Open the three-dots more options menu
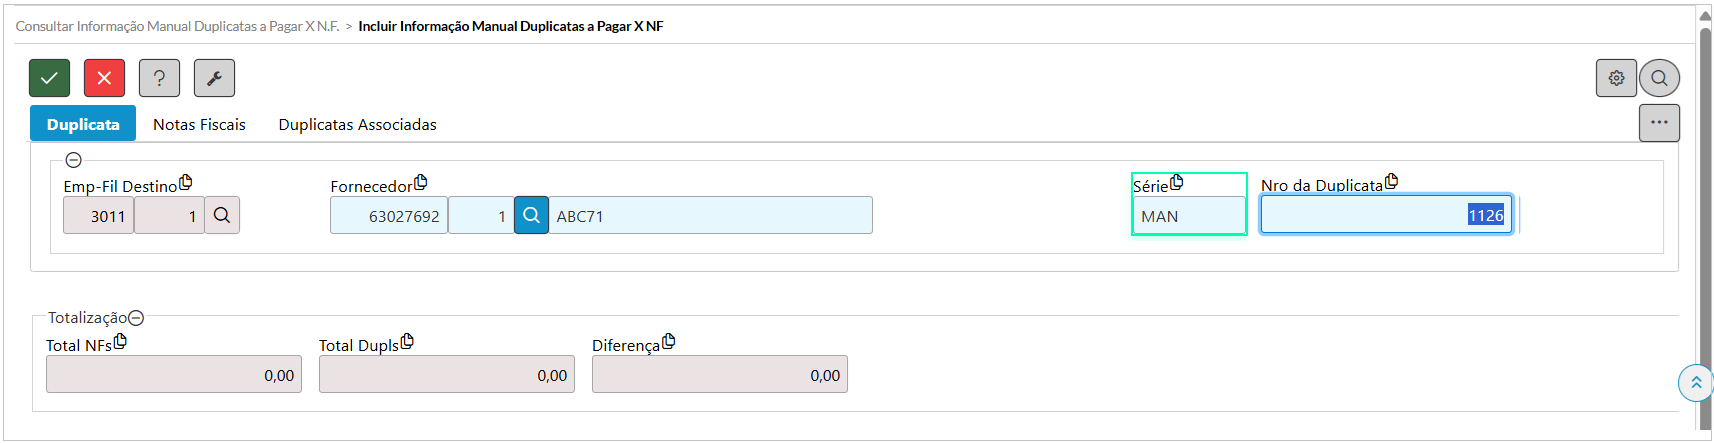 click(1659, 123)
